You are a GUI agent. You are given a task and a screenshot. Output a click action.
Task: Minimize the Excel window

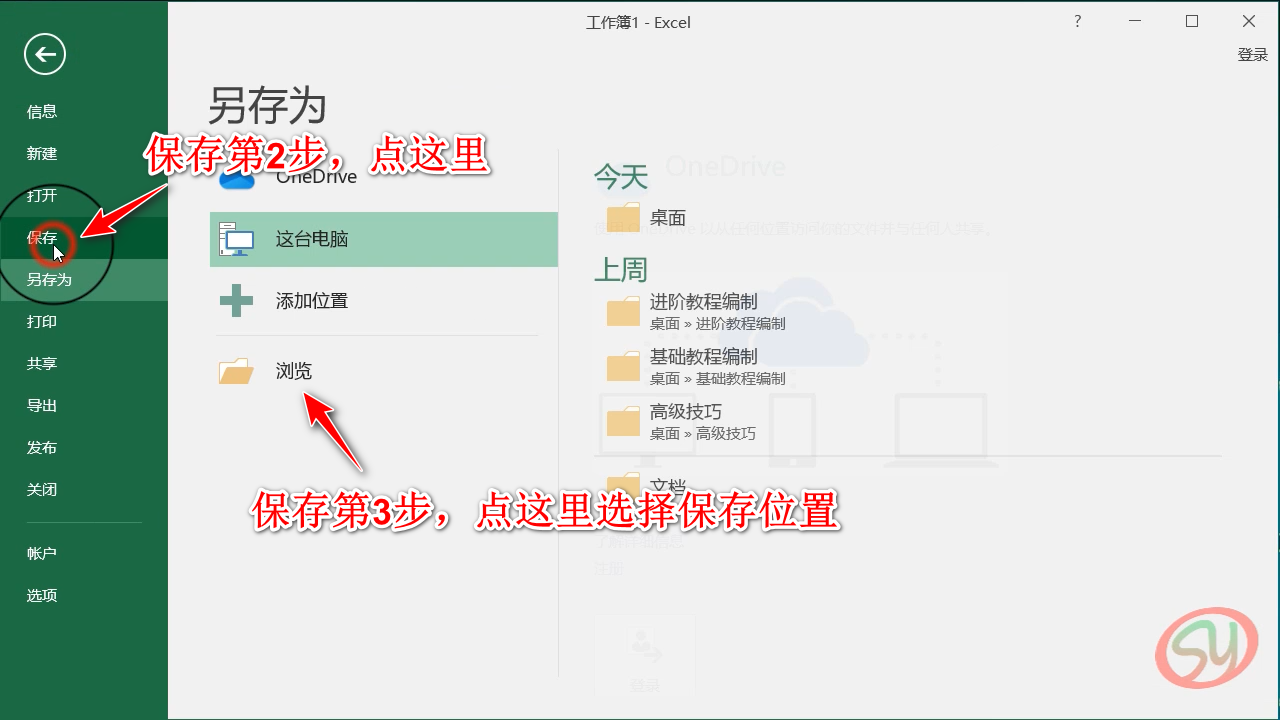tap(1135, 21)
